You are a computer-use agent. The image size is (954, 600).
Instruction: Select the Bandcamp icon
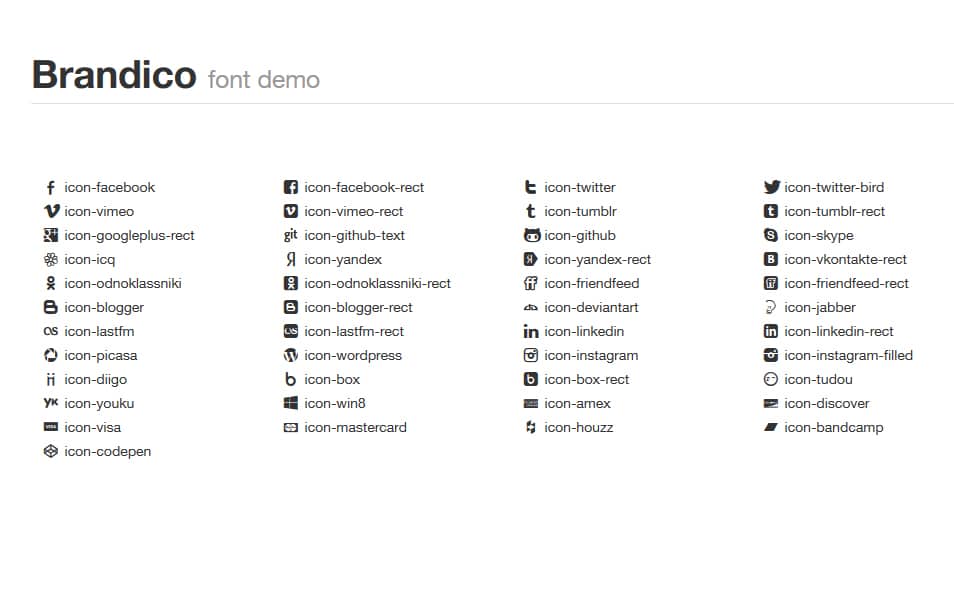click(x=771, y=428)
